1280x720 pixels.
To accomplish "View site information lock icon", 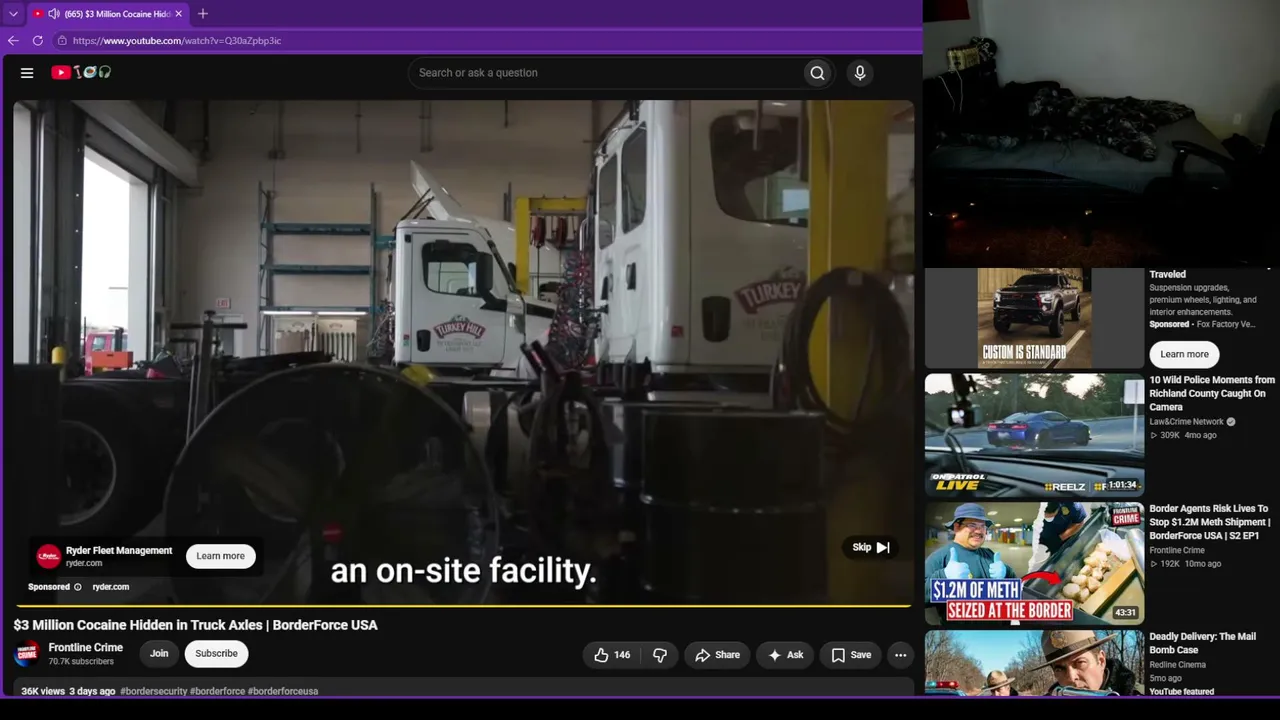I will coord(62,41).
